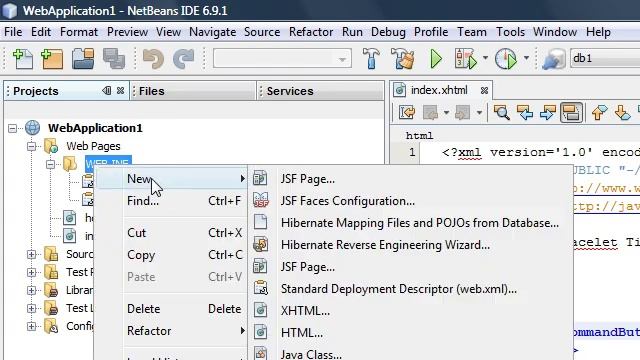Image resolution: width=640 pixels, height=360 pixels.
Task: Open the Refactor menu in menu bar
Action: click(311, 32)
